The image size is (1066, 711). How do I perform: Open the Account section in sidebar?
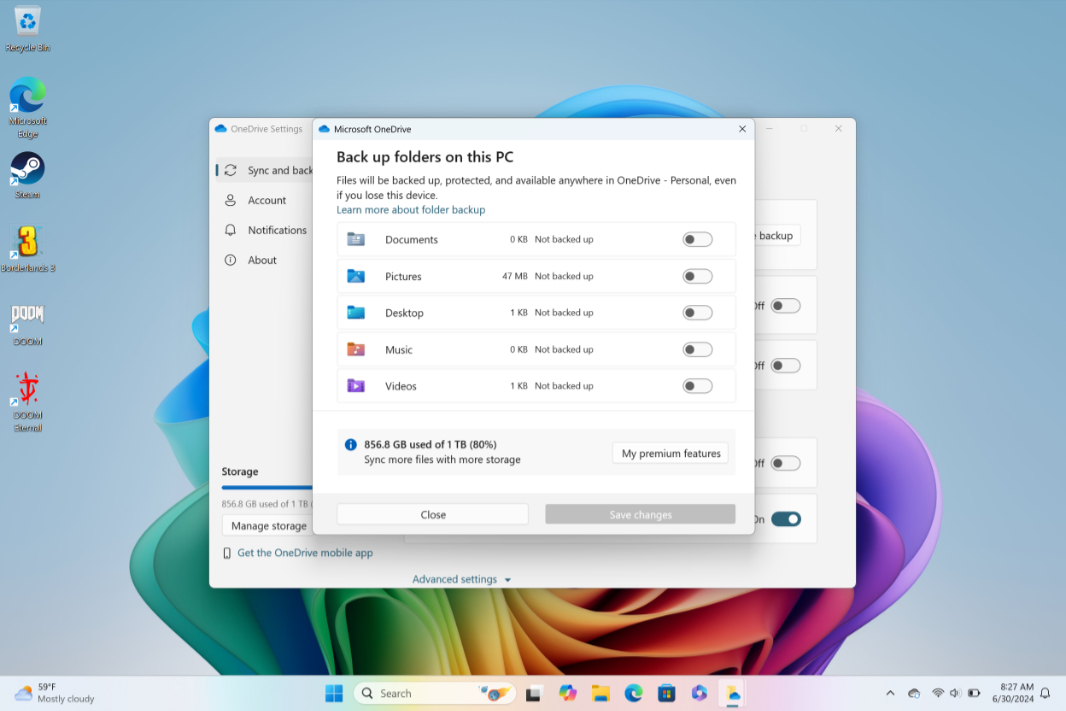[x=266, y=200]
